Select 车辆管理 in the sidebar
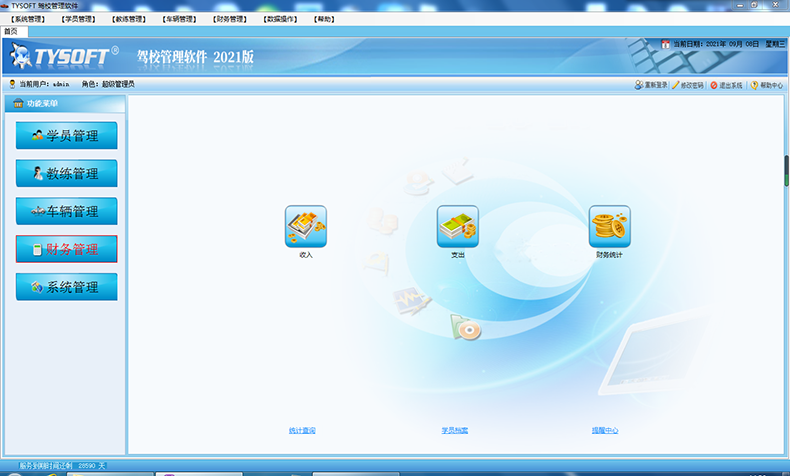790x476 pixels. (x=66, y=212)
